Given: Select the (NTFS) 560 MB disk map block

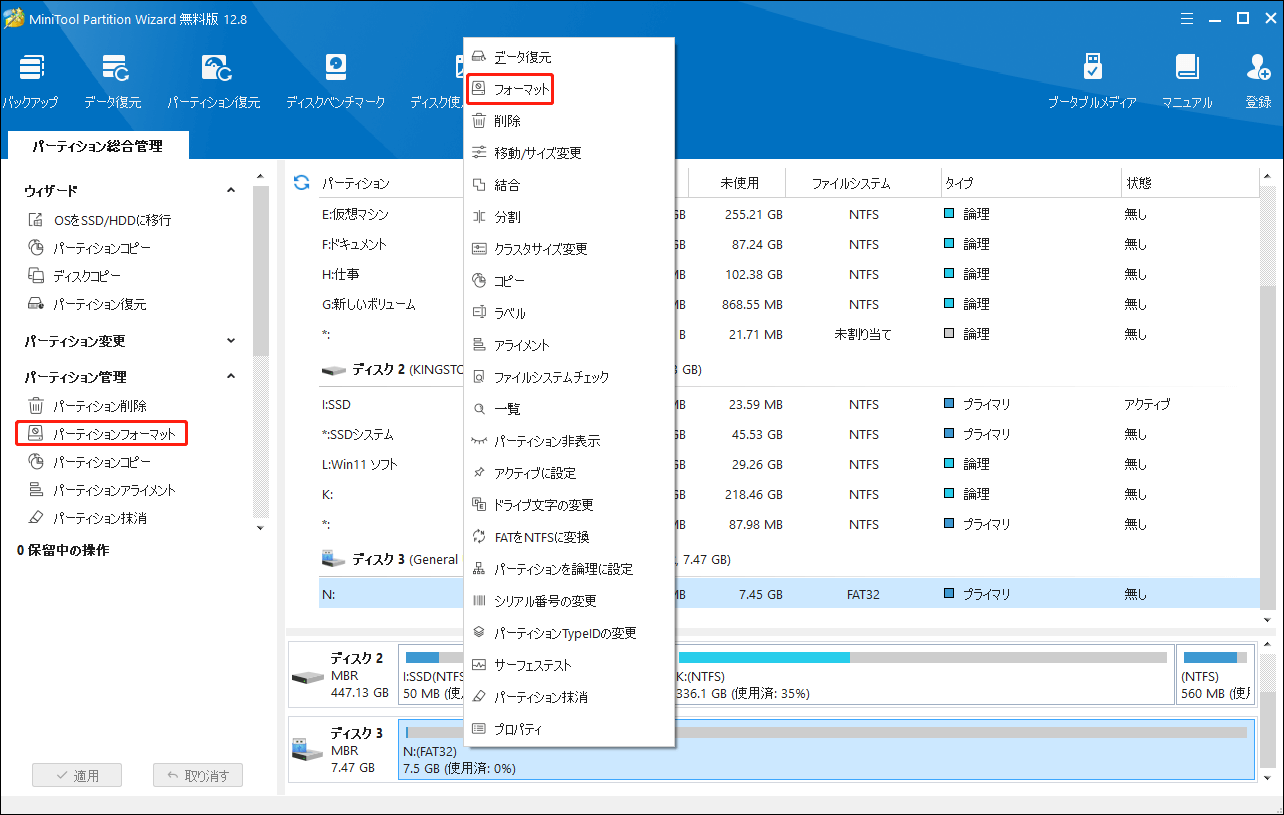Looking at the screenshot, I should pos(1215,675).
